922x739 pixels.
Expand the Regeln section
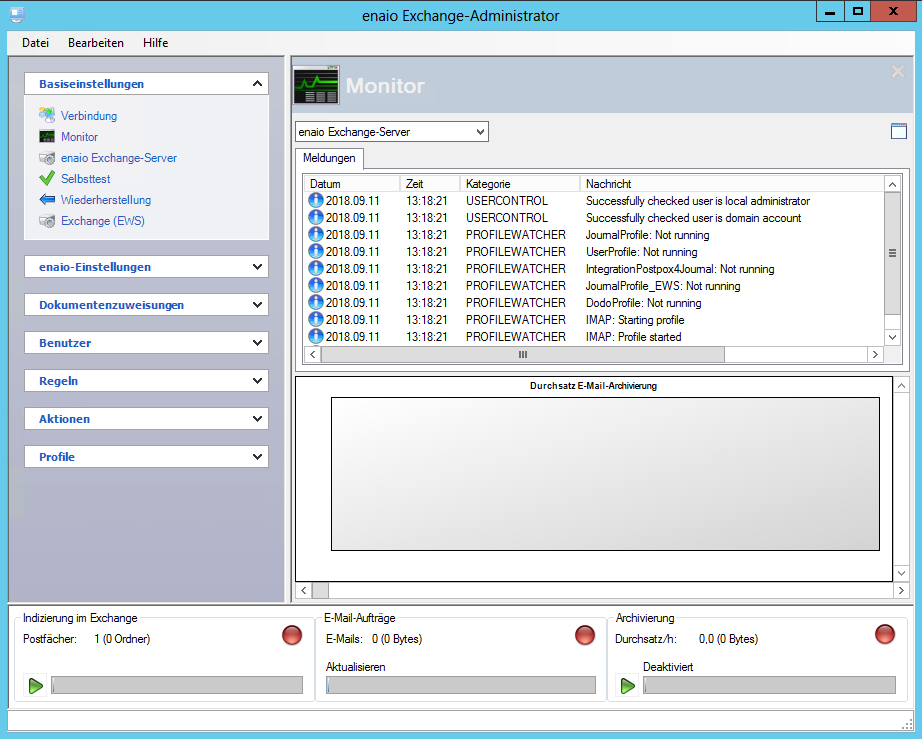coord(257,381)
